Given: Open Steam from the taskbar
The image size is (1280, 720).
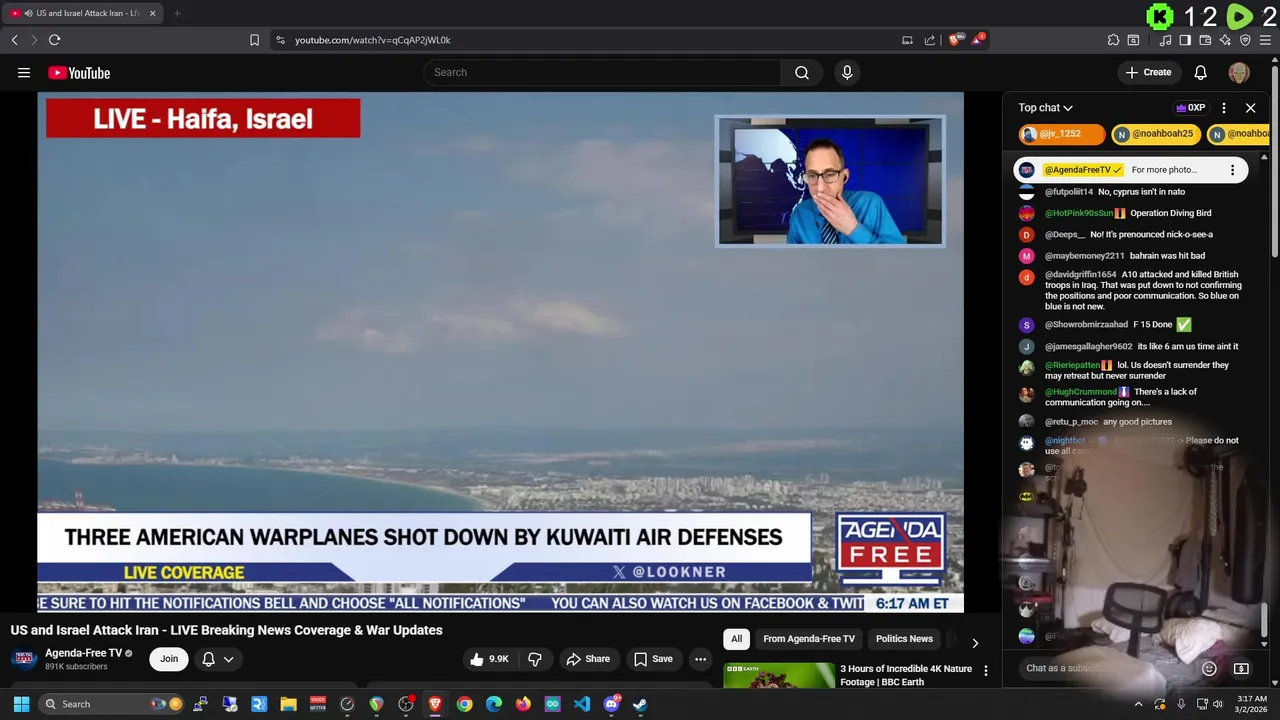Looking at the screenshot, I should pyautogui.click(x=640, y=704).
